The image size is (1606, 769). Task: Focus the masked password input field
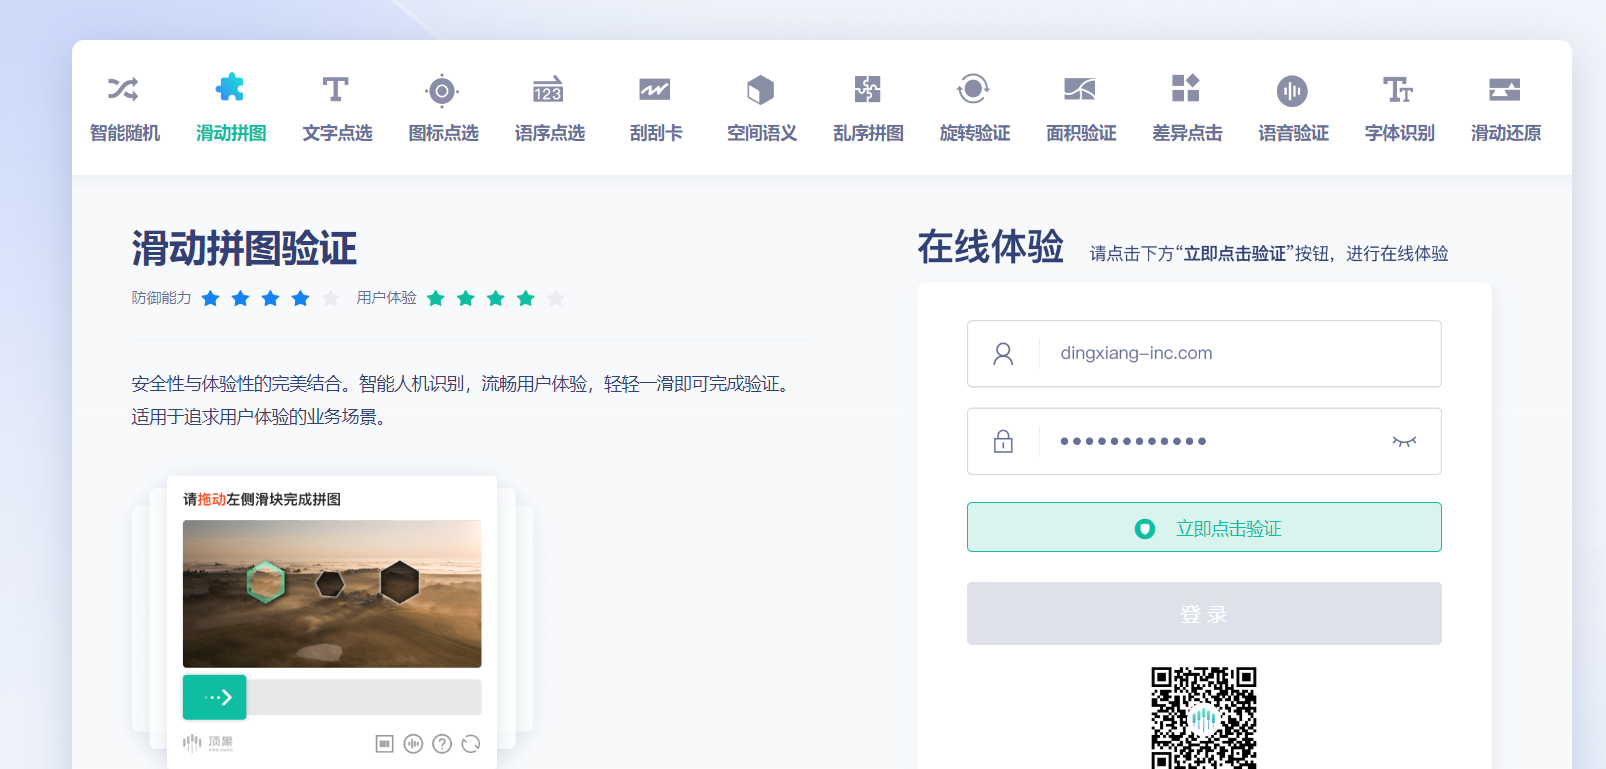[1204, 441]
